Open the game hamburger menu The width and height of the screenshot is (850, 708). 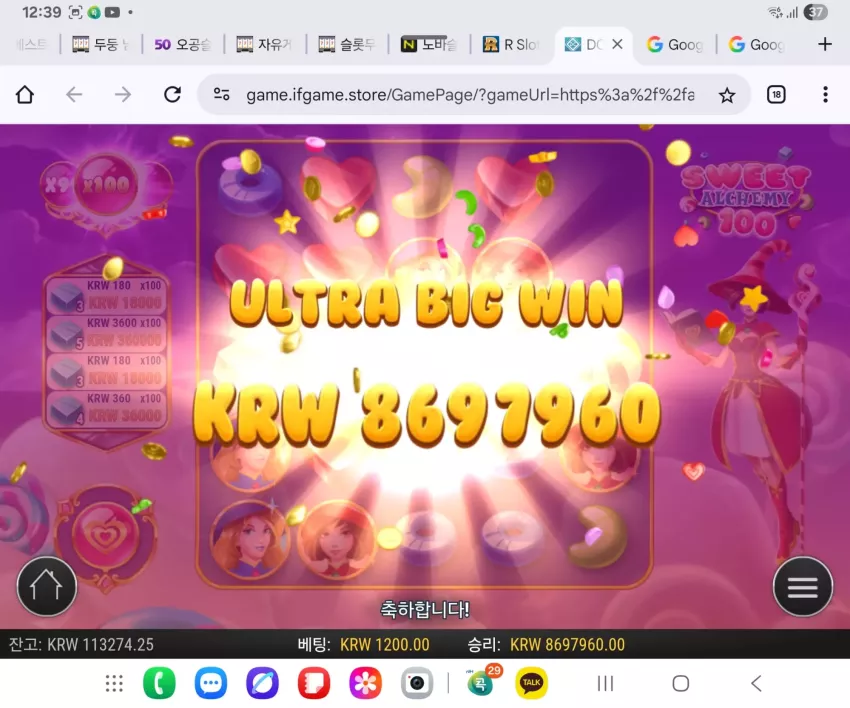(x=803, y=587)
